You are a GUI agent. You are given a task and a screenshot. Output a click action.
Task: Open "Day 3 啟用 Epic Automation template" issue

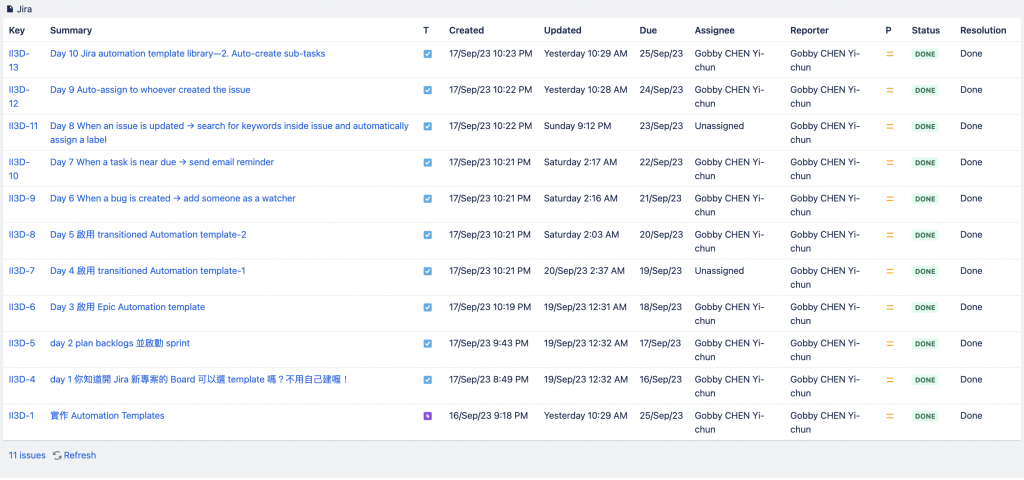point(127,307)
